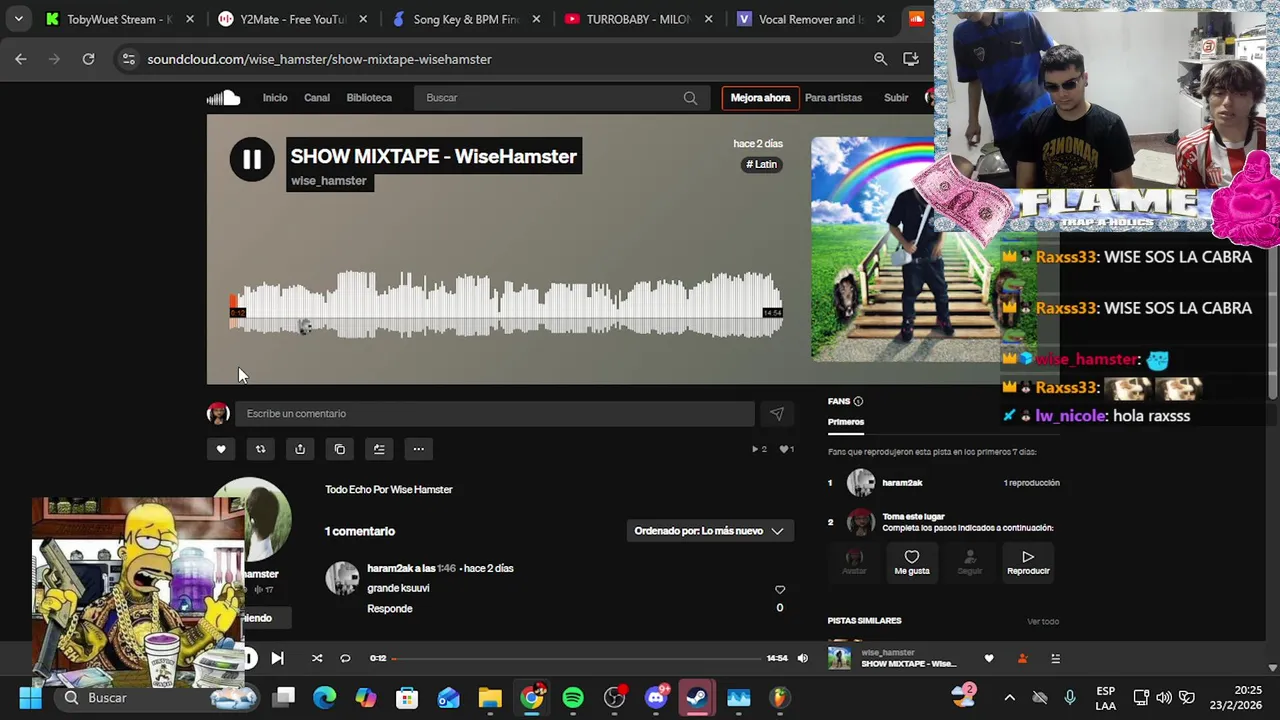Type in the Escribe un comentario field
Viewport: 1280px width, 720px height.
coord(494,414)
